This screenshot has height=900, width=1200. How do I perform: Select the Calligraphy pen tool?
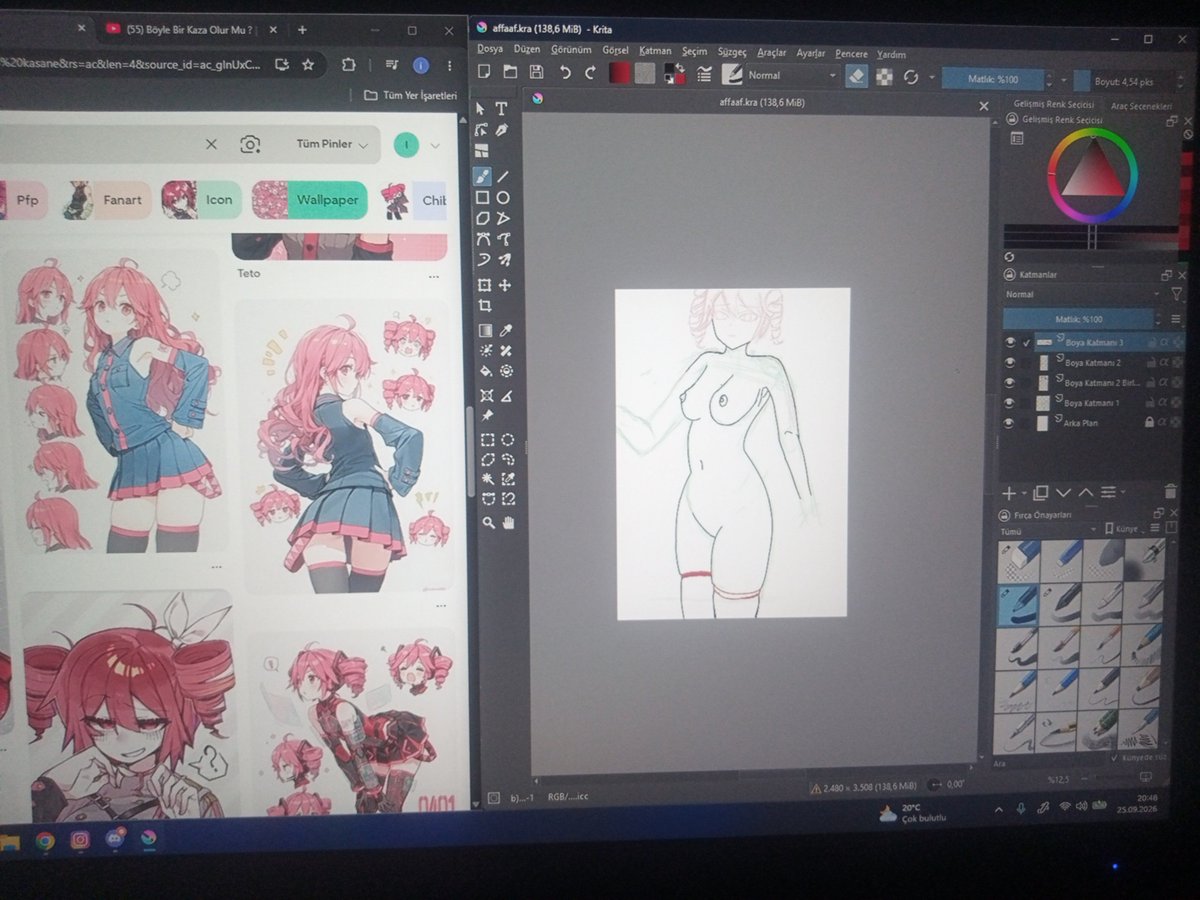click(x=503, y=130)
